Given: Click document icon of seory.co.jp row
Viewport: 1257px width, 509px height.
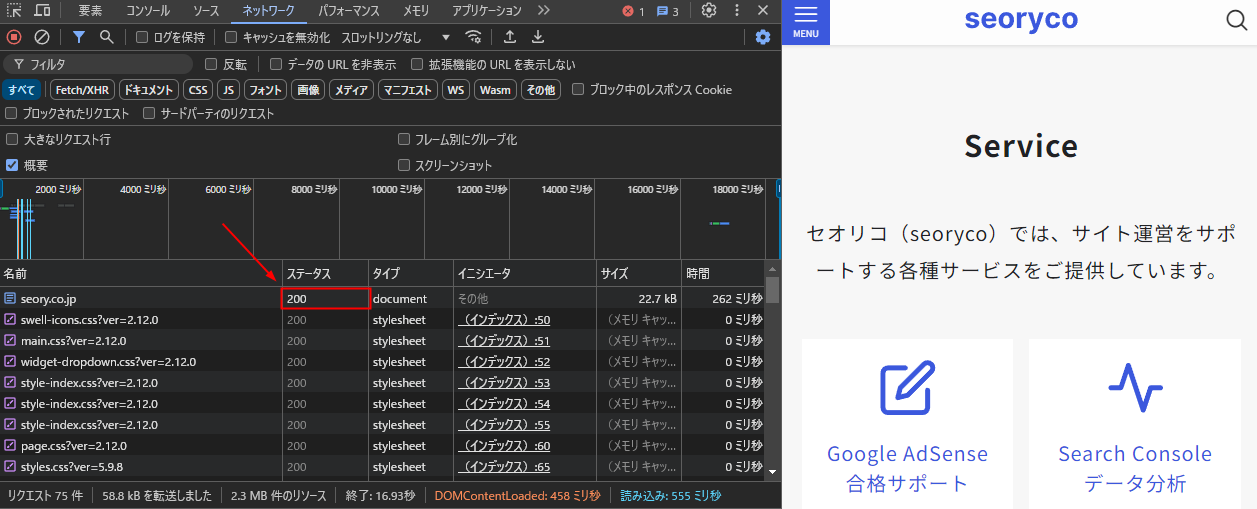Looking at the screenshot, I should 10,298.
